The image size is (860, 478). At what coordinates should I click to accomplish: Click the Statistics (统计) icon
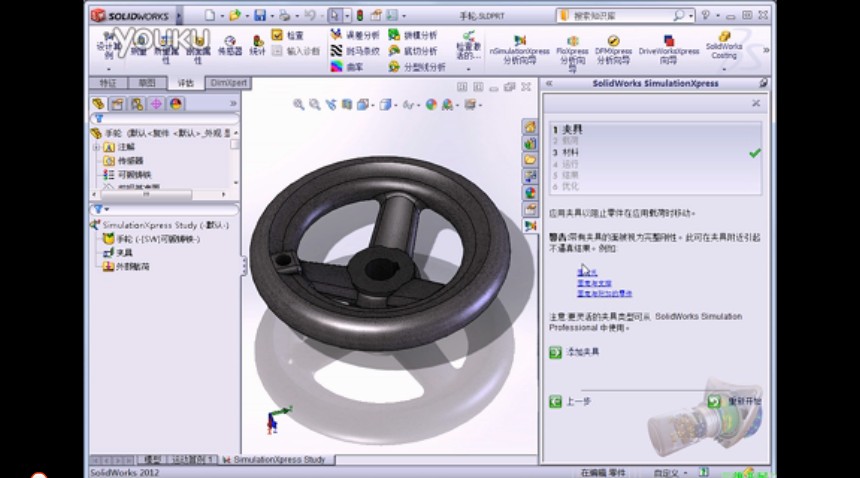pos(257,41)
